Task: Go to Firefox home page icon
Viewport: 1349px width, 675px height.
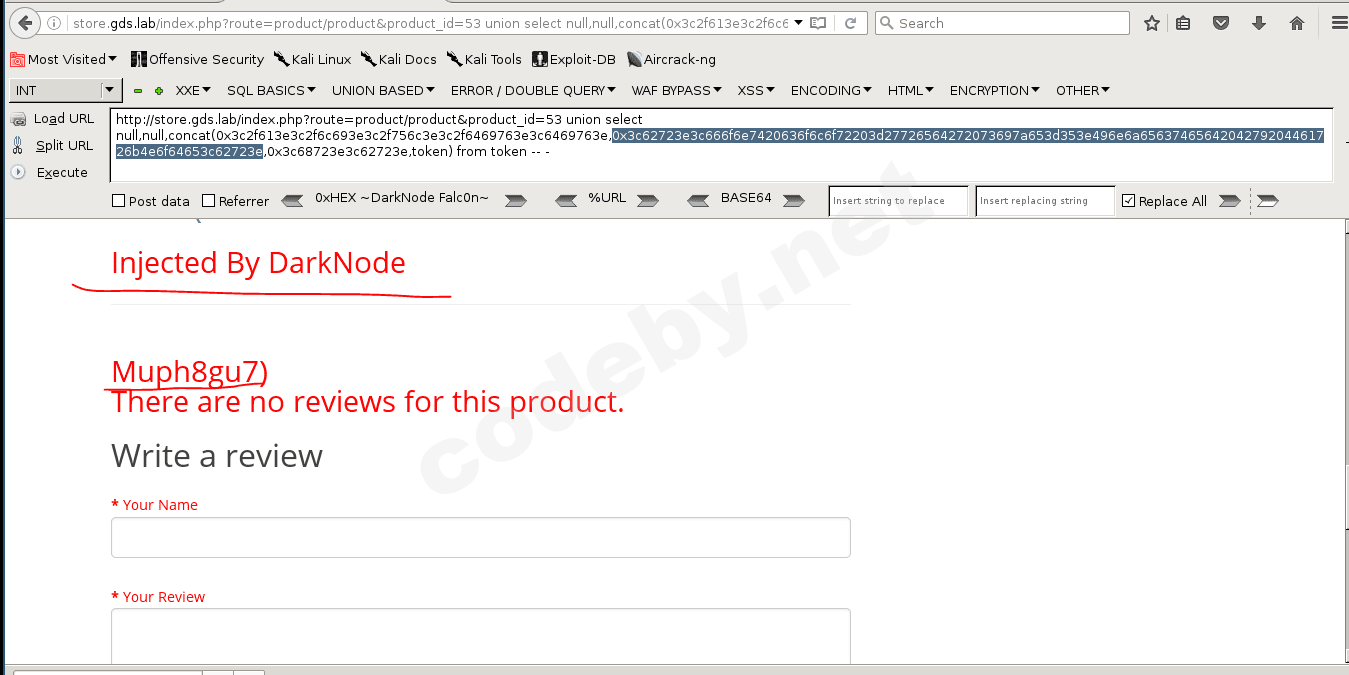Action: tap(1297, 23)
